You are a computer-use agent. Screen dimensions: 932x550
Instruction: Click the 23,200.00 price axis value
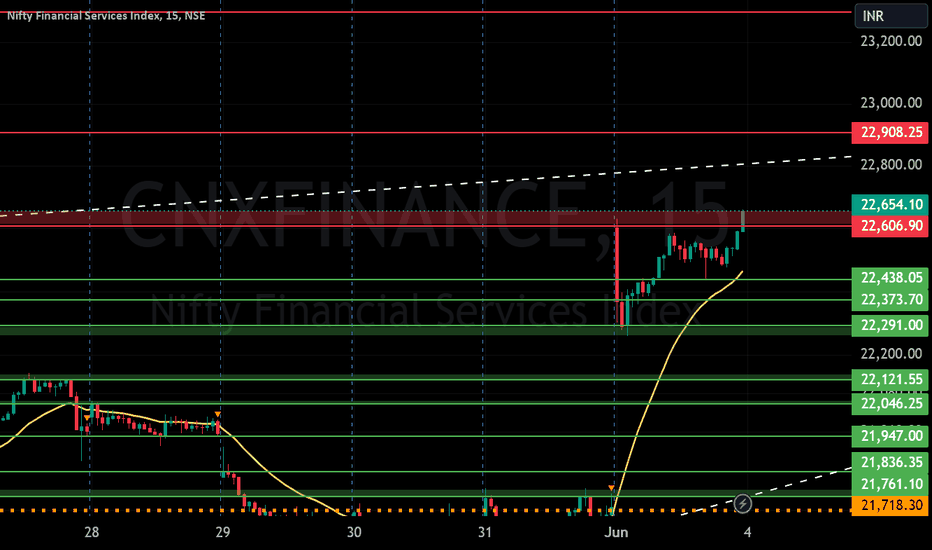(x=891, y=42)
